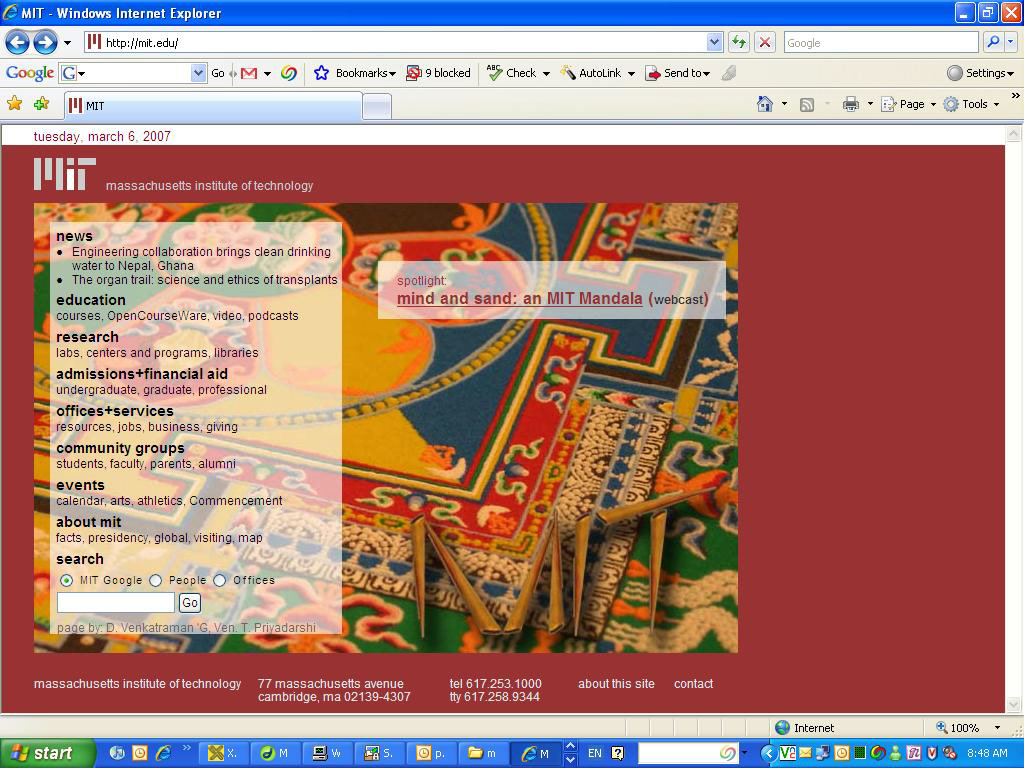Switch to the 'S.' taskbar window
This screenshot has height=768, width=1024.
click(x=379, y=753)
